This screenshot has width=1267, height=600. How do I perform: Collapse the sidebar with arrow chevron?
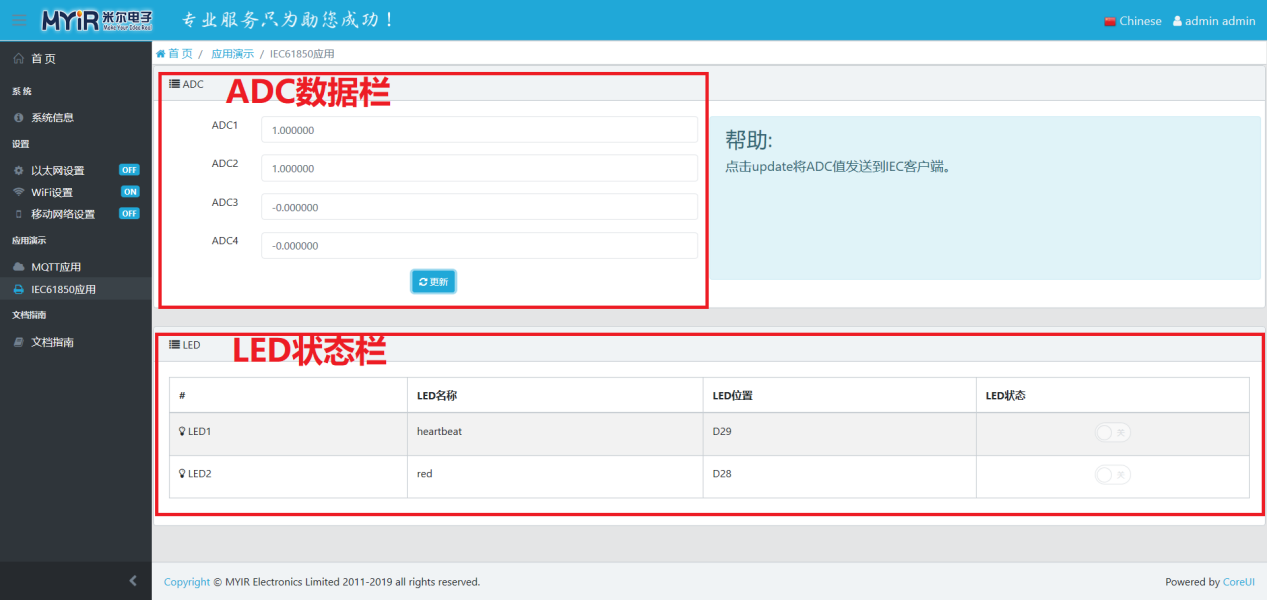133,581
